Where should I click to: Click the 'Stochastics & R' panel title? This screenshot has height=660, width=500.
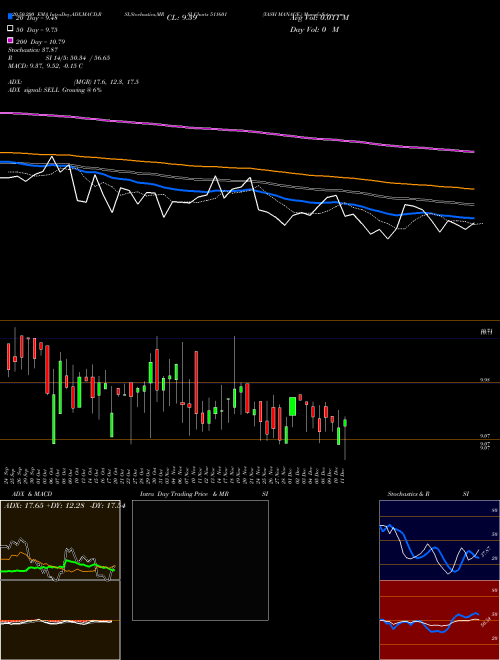tap(409, 494)
